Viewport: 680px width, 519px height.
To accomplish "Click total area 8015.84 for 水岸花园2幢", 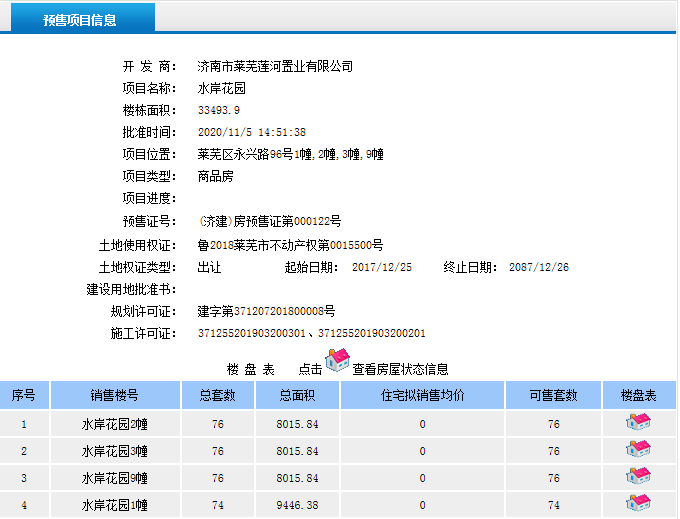I will coord(298,424).
